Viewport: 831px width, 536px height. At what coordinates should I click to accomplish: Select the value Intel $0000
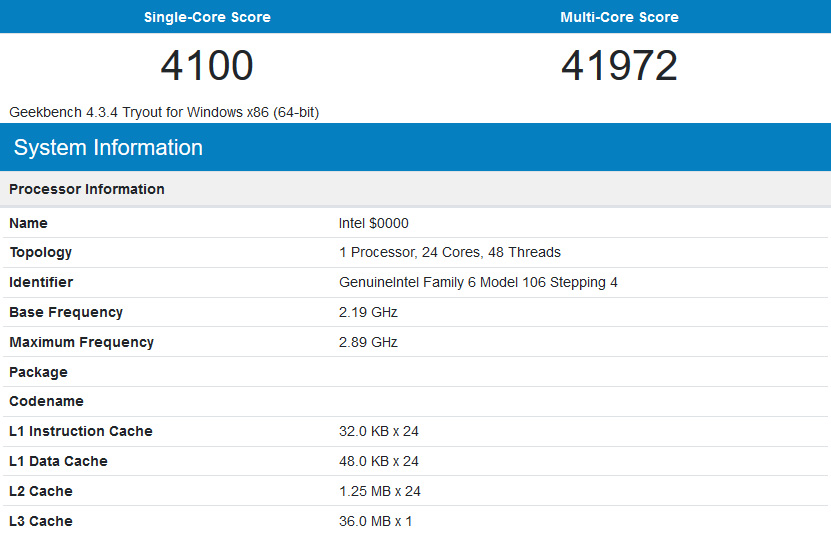(374, 223)
